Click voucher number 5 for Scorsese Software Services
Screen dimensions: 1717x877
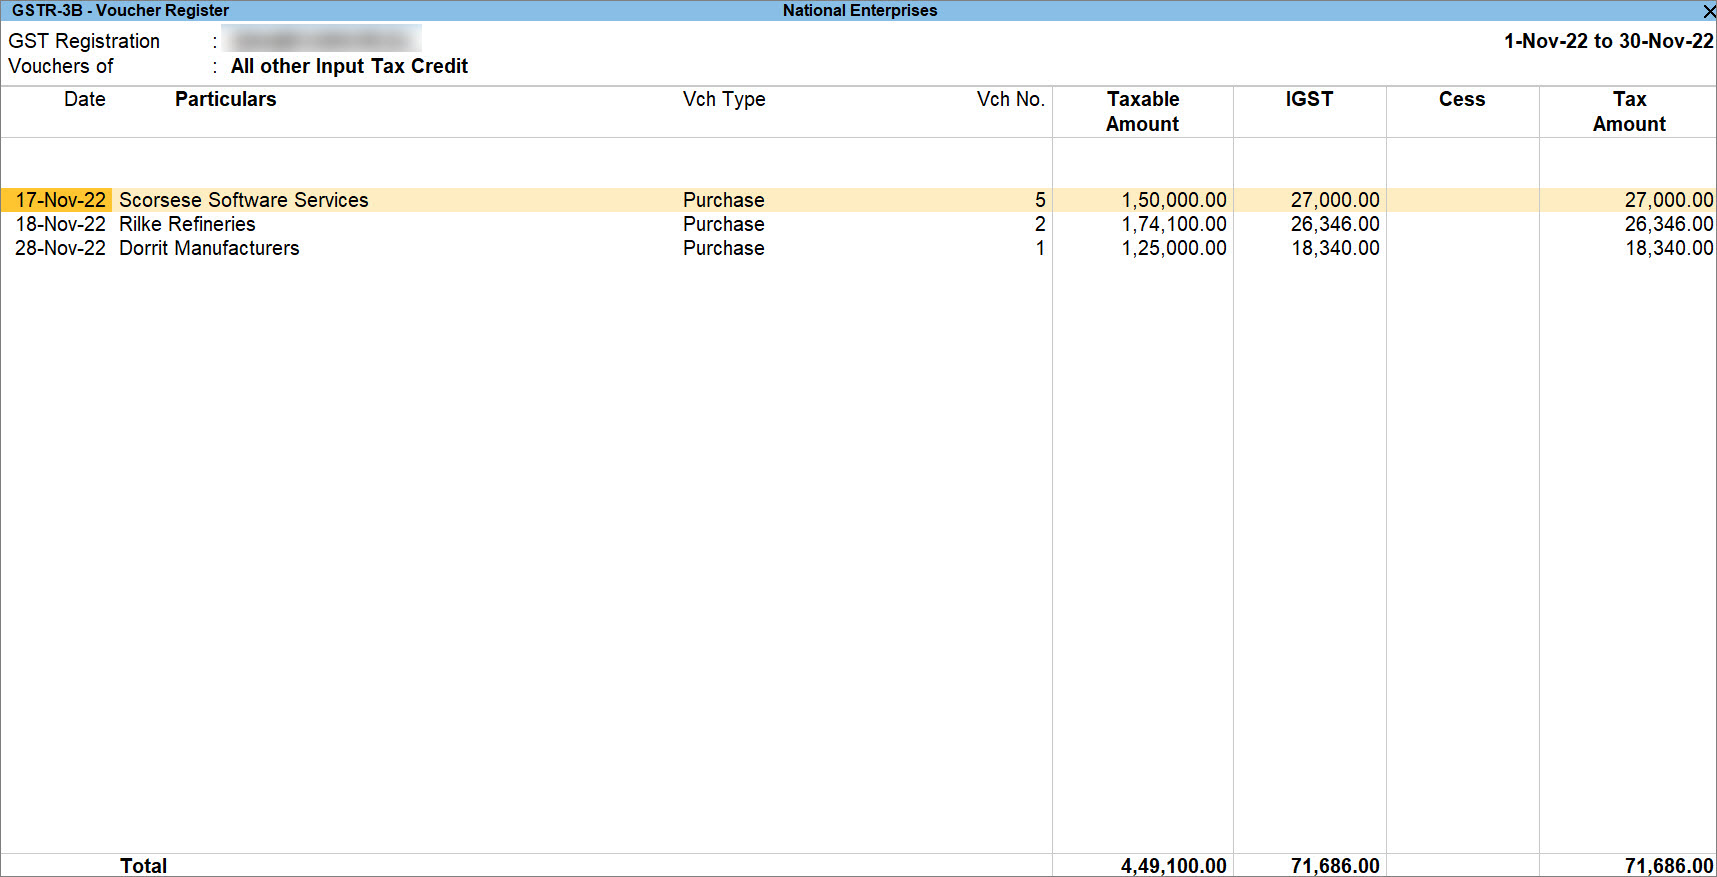1040,200
